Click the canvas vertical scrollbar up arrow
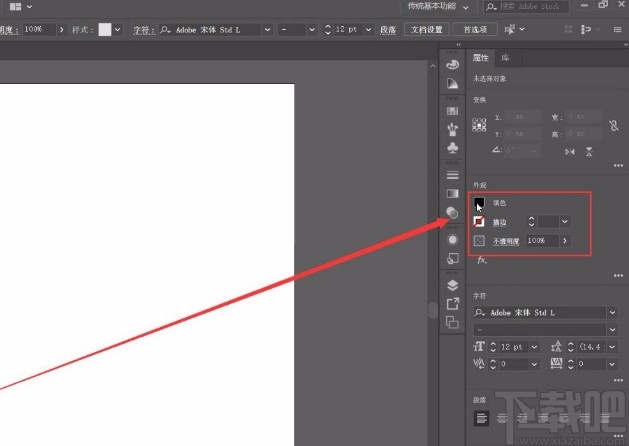 [x=433, y=66]
